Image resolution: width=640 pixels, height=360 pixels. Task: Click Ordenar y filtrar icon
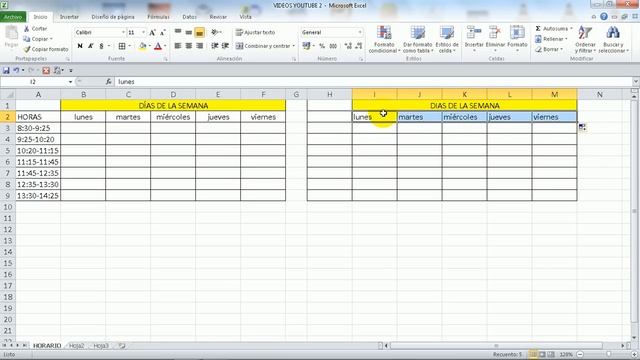point(585,33)
